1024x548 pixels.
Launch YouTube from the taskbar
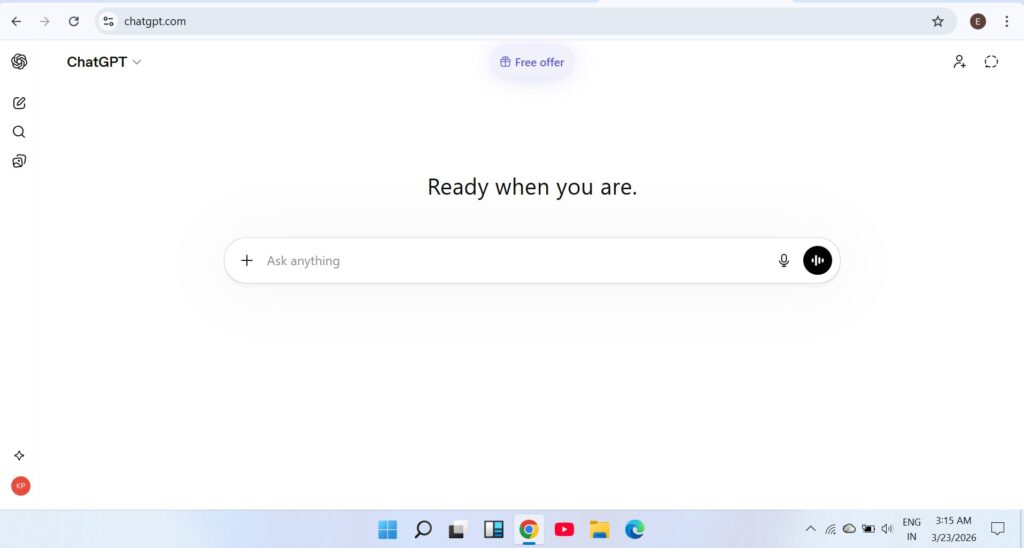click(x=564, y=529)
